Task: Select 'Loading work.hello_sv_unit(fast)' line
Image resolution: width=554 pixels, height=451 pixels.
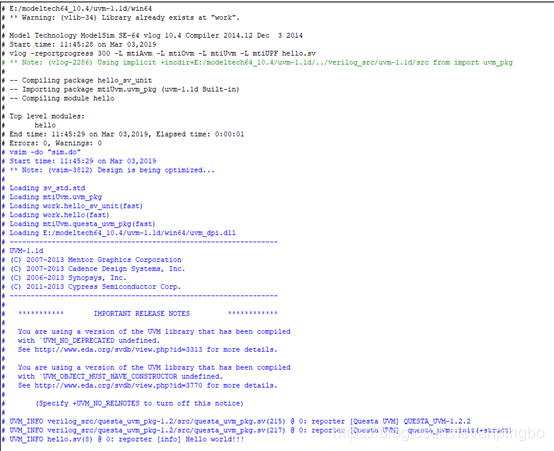Action: (76, 206)
